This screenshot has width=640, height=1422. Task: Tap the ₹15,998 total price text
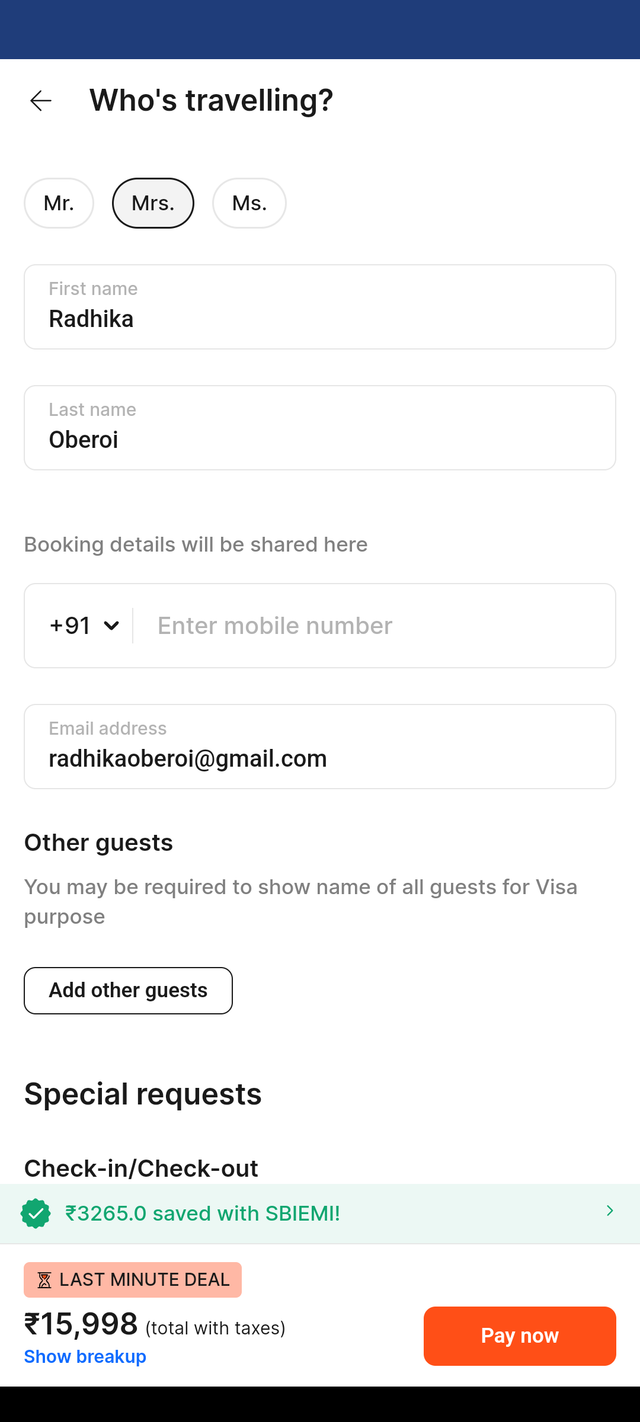pos(81,1324)
